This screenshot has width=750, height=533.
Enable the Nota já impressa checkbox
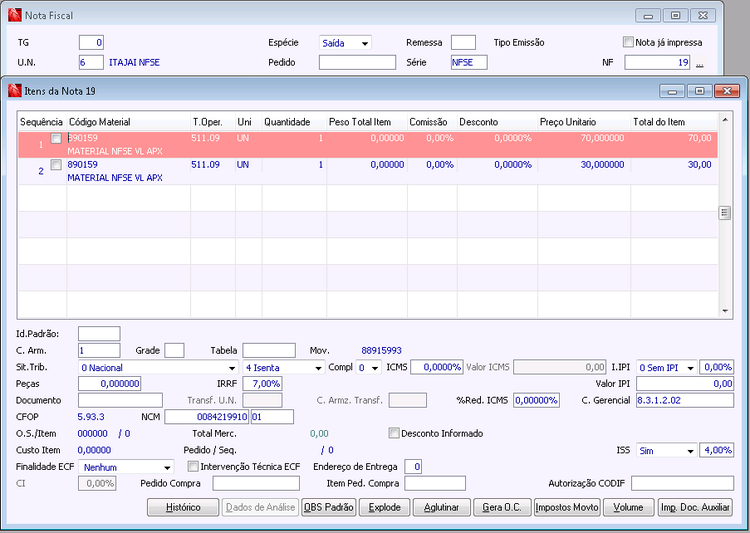(628, 43)
